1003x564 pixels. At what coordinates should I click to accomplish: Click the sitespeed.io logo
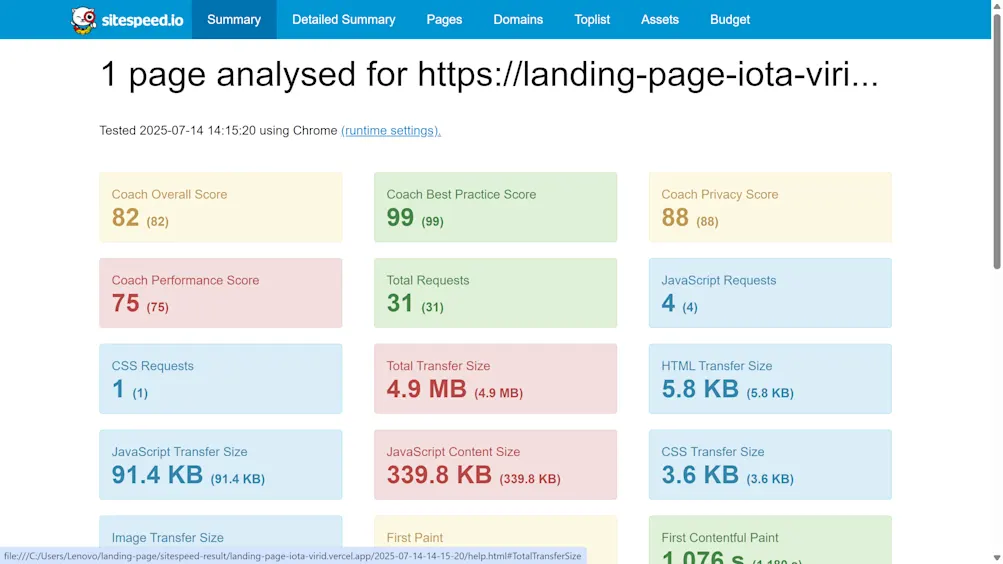(x=127, y=20)
